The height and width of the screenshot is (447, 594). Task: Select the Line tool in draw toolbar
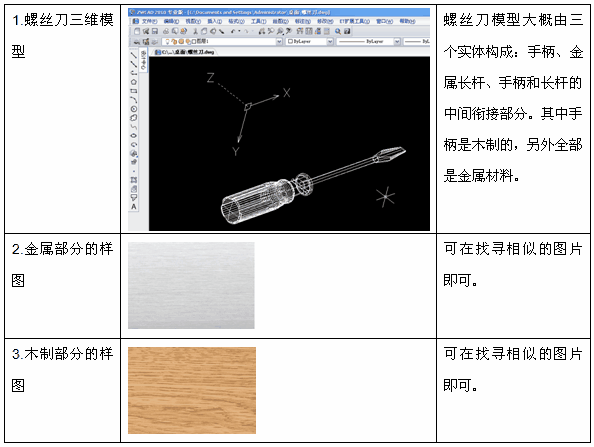pos(133,56)
